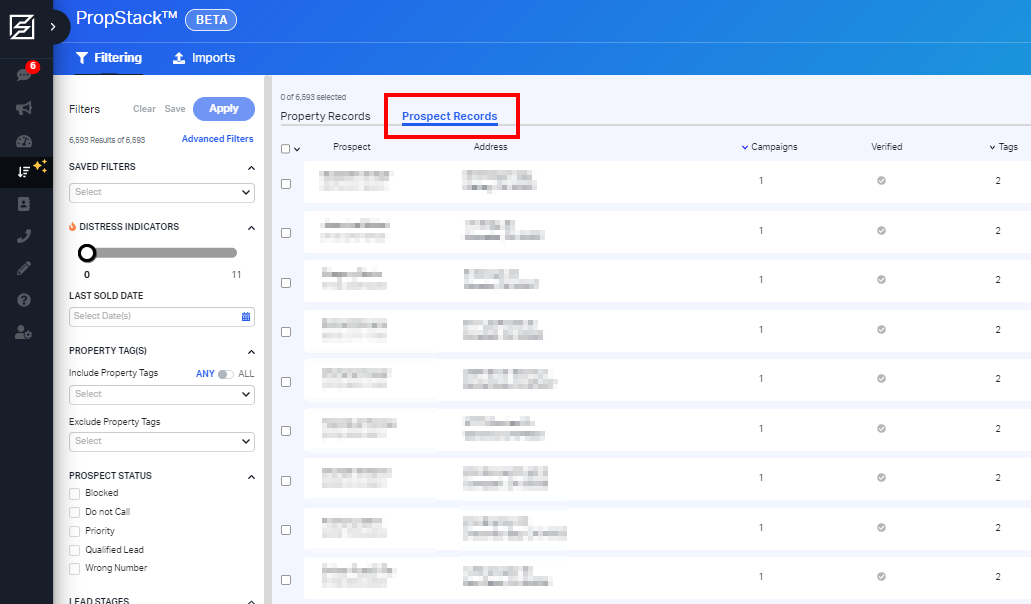
Task: Check the last prospect row checkbox
Action: tap(286, 580)
